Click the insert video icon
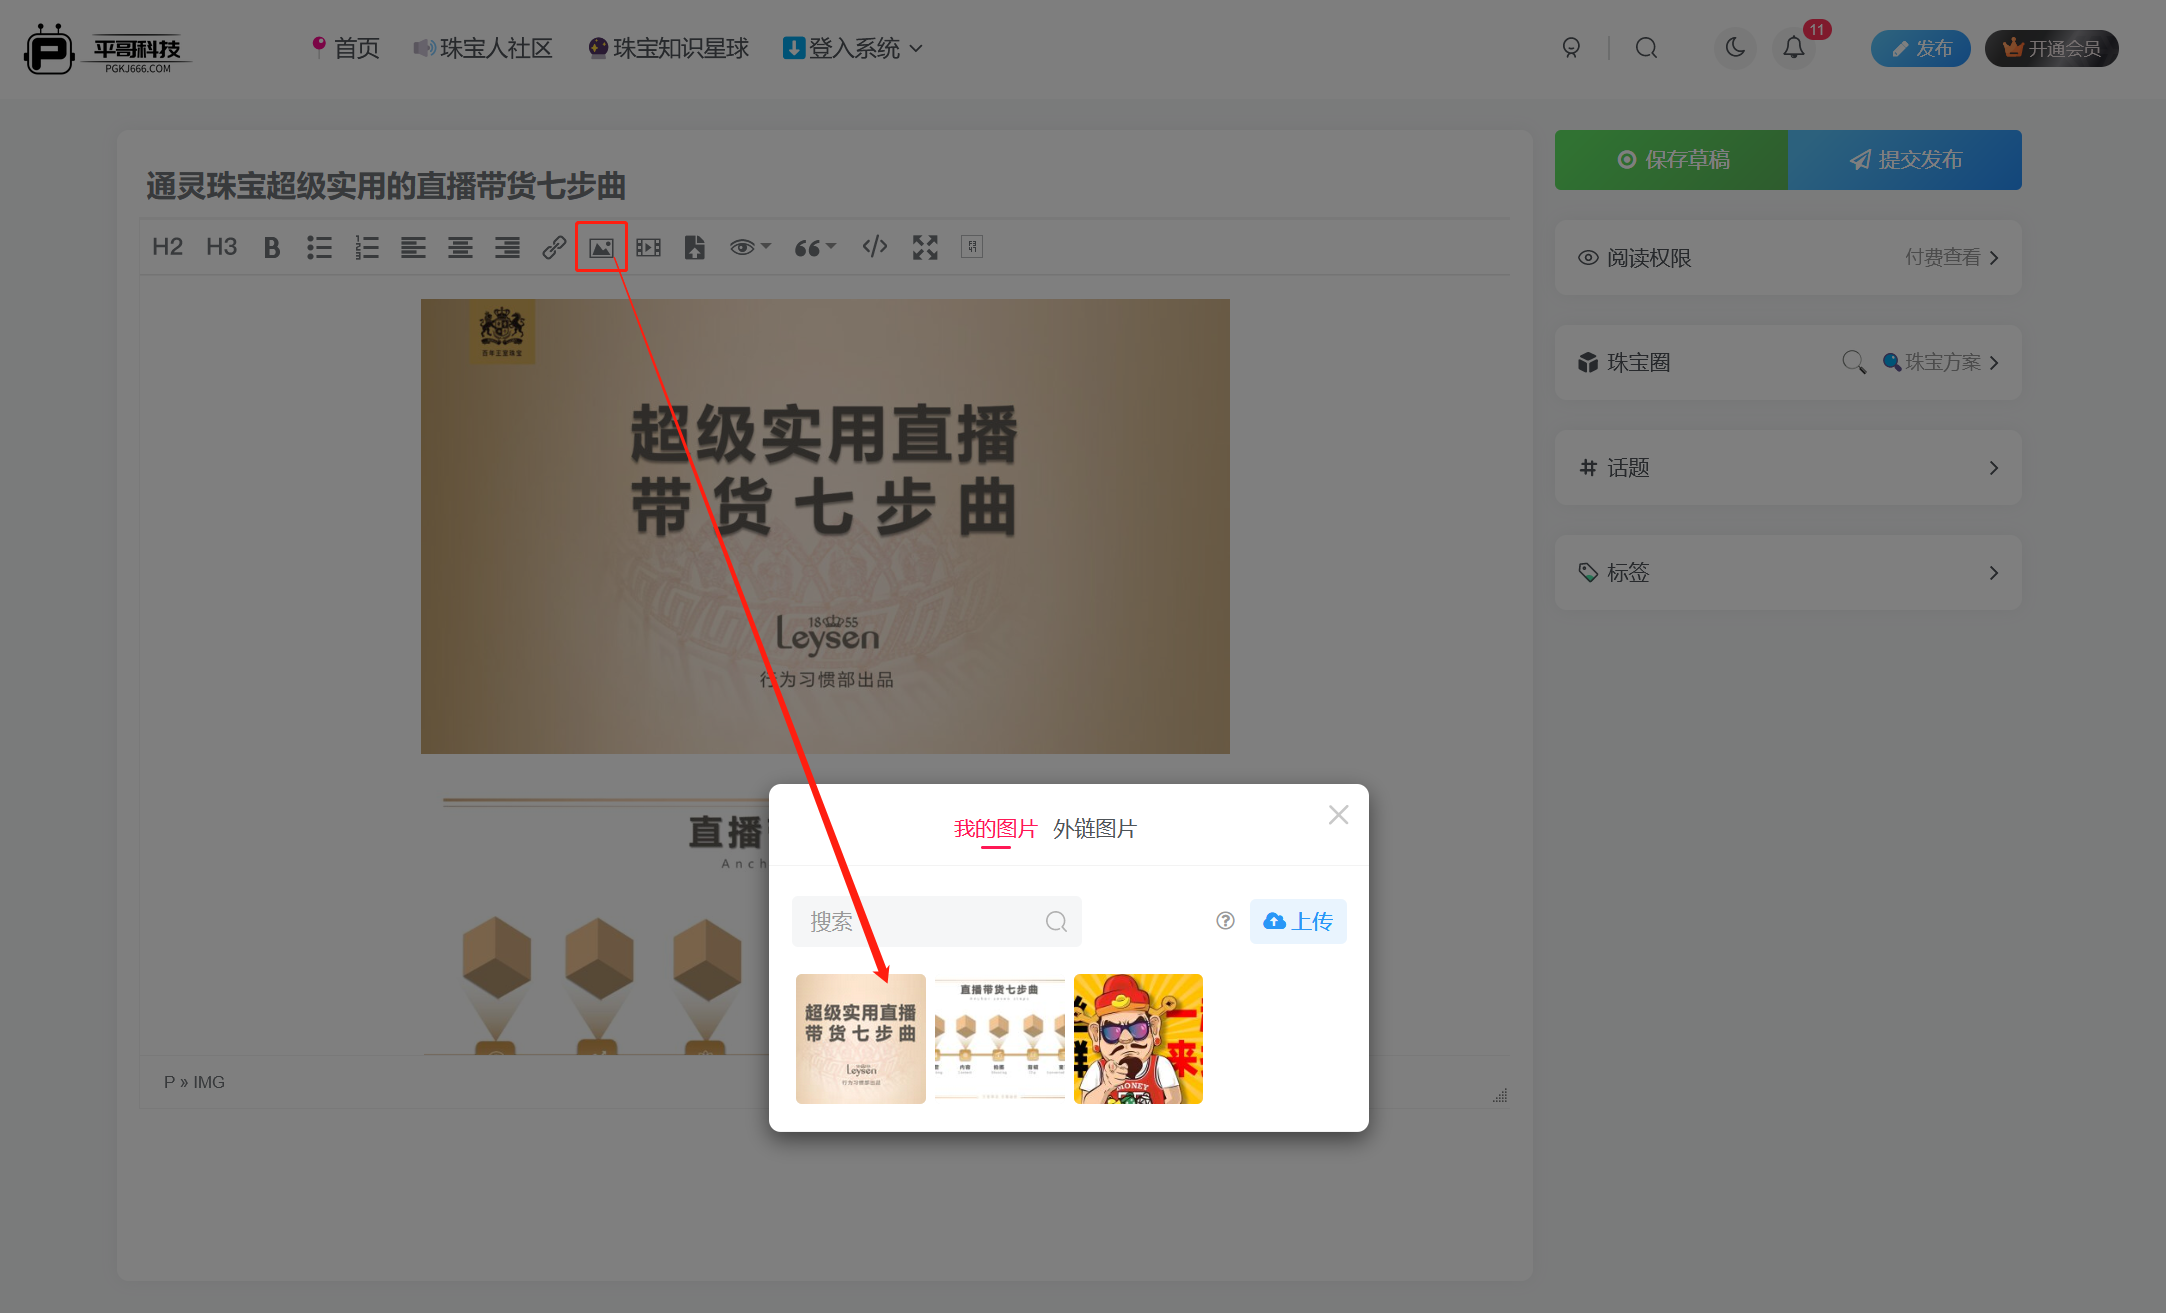The image size is (2166, 1313). (648, 246)
